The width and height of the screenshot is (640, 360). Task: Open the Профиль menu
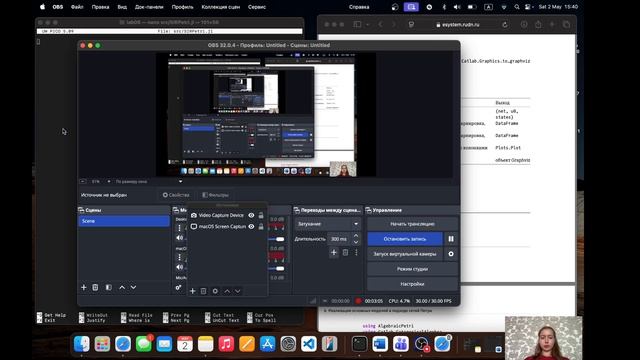pos(182,7)
